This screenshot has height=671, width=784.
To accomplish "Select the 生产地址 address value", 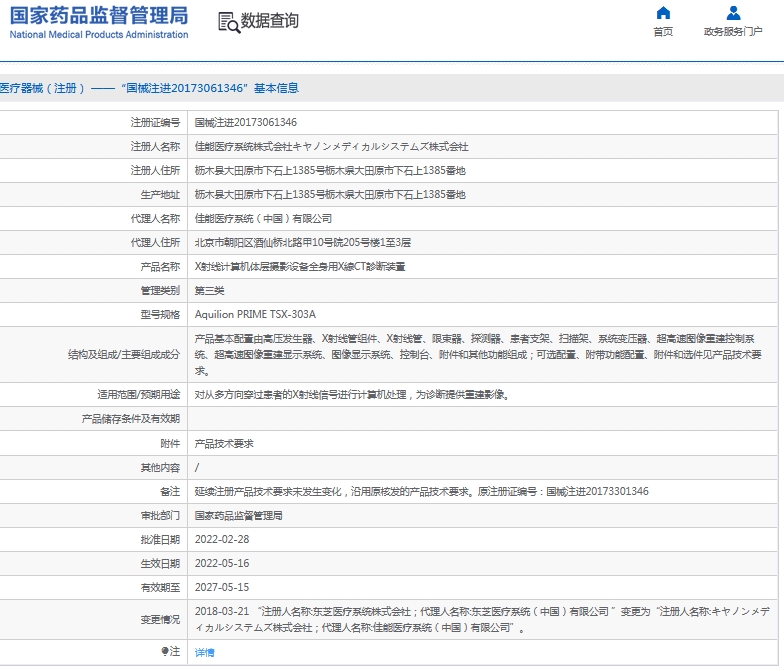I will click(x=330, y=194).
